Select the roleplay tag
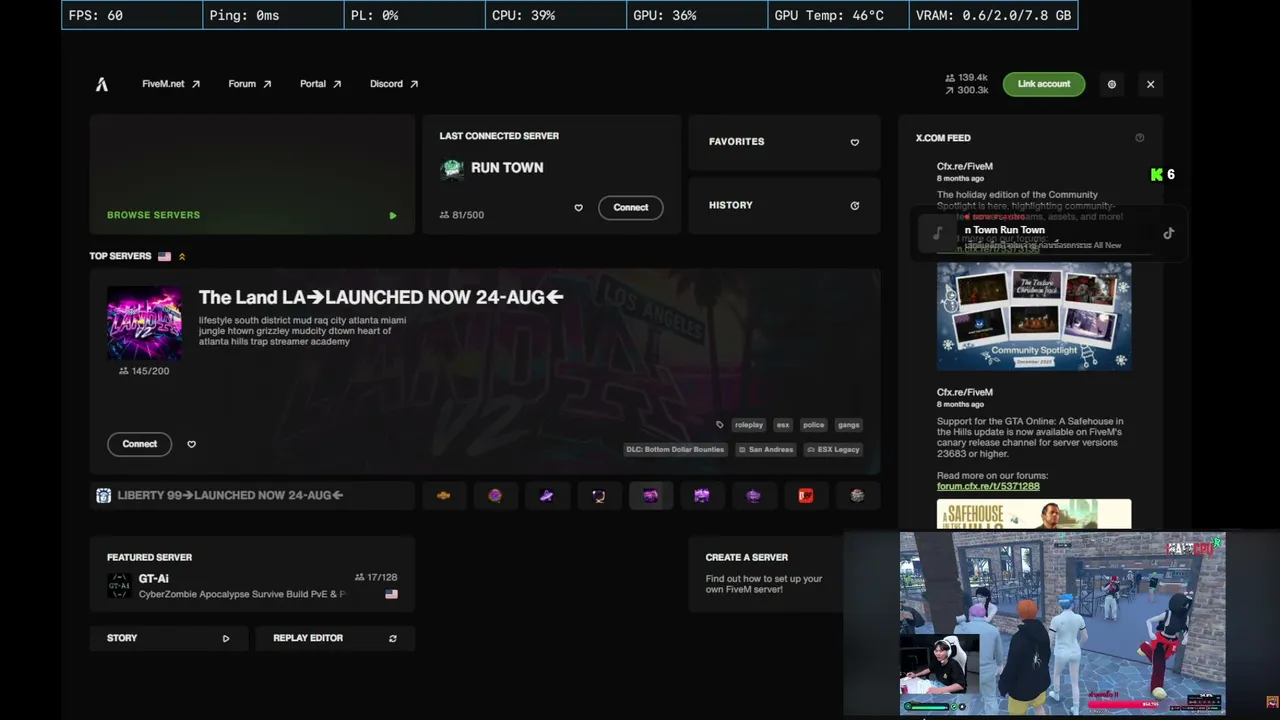Viewport: 1280px width, 720px height. pyautogui.click(x=749, y=425)
